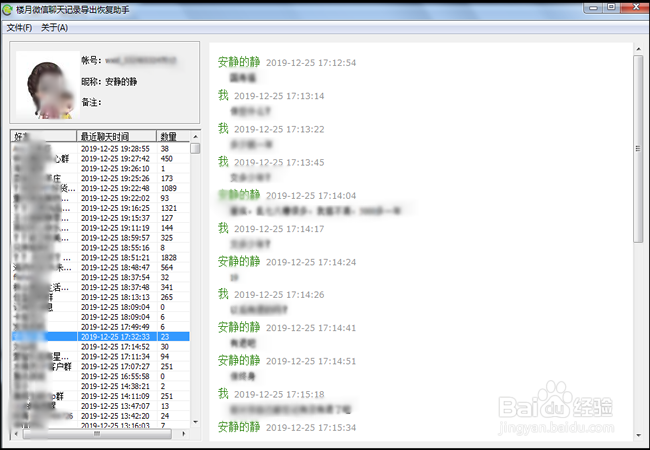650x450 pixels.
Task: Select row with time 2019-12-25 19:28:55
Action: 100,149
